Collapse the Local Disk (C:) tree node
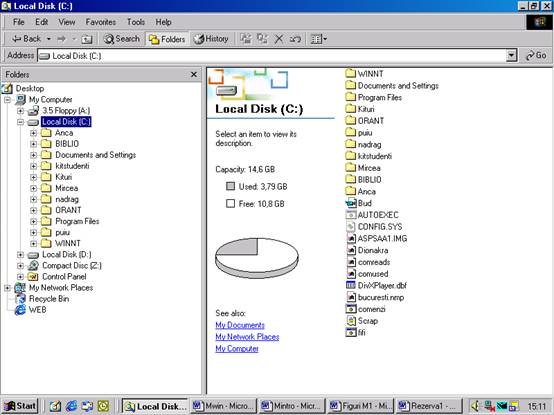The height and width of the screenshot is (415, 554). 20,122
